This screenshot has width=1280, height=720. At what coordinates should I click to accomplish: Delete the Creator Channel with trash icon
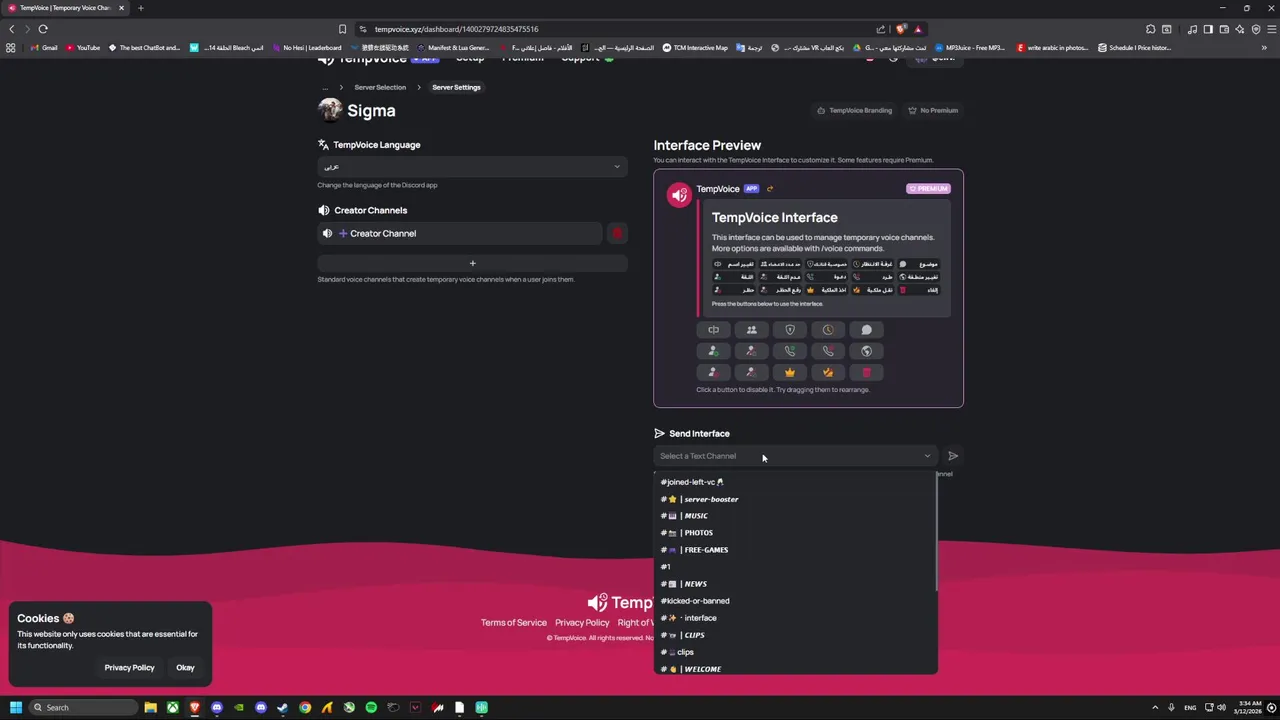(617, 233)
